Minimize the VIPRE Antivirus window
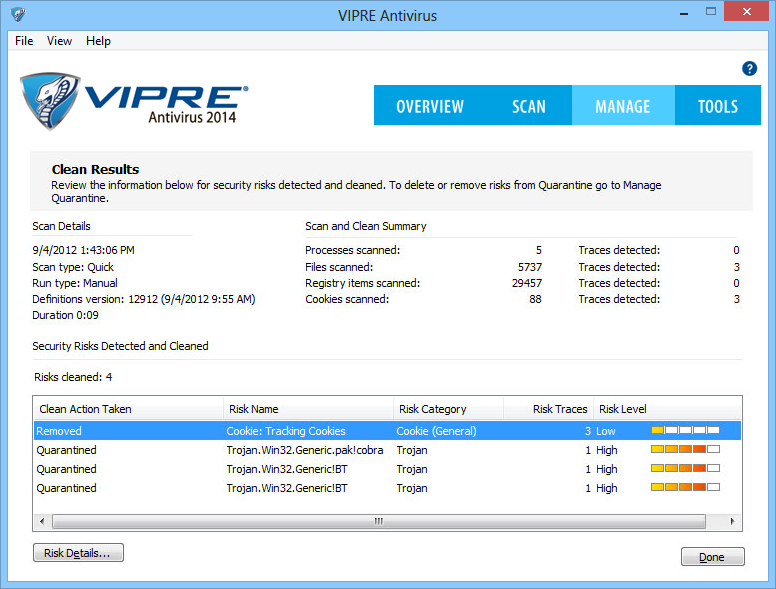Viewport: 776px width, 589px height. (684, 13)
